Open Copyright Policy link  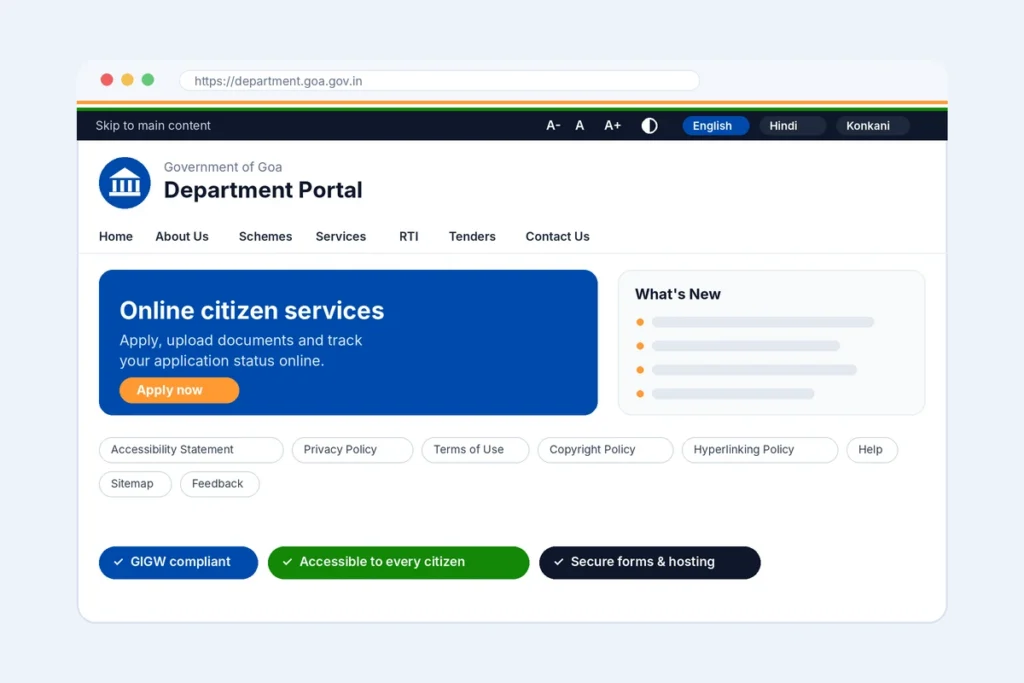click(605, 450)
